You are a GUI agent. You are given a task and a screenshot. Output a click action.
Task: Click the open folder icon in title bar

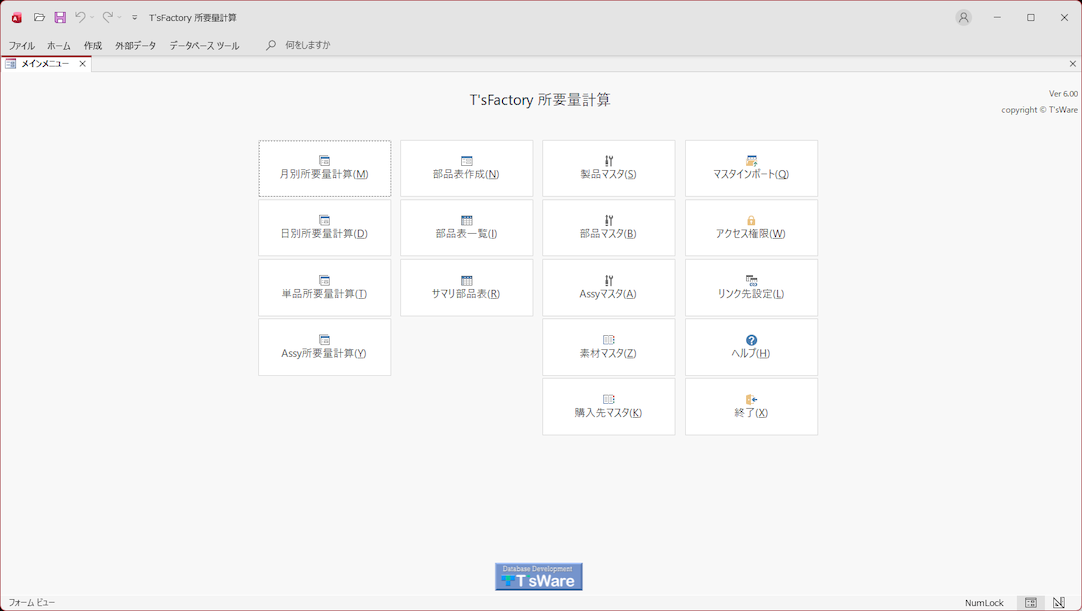(x=39, y=18)
